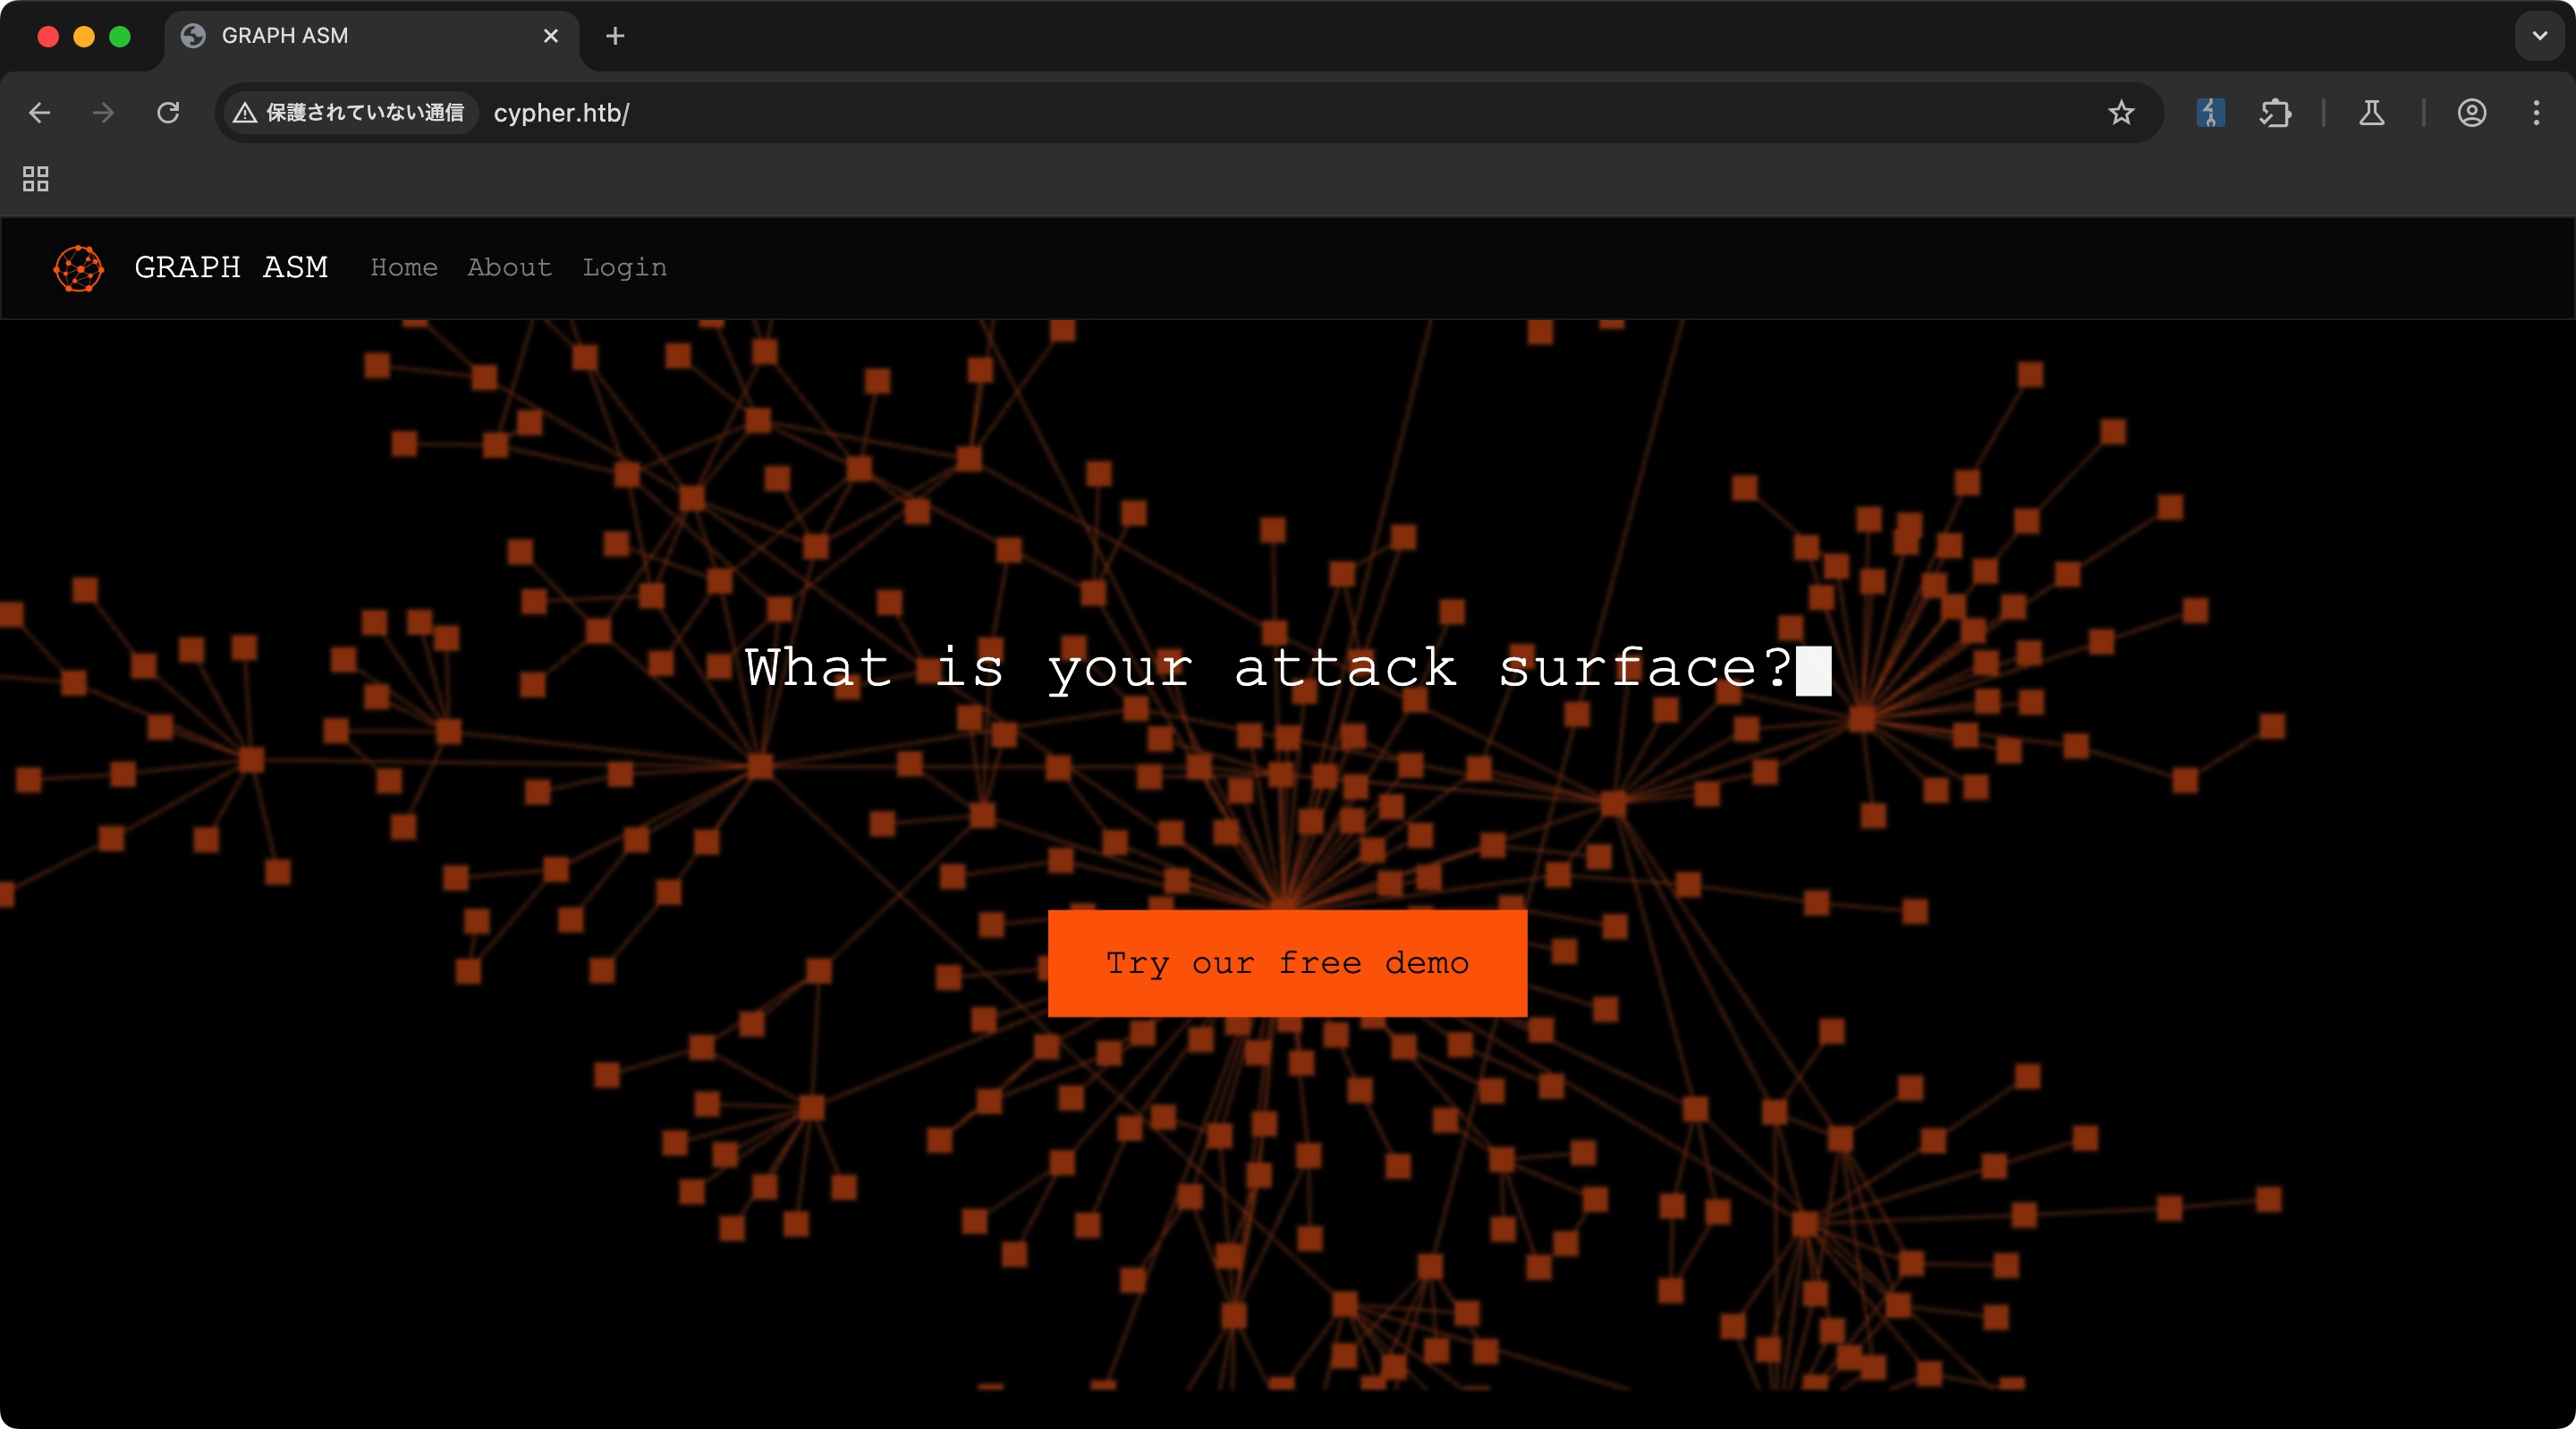This screenshot has width=2576, height=1429.
Task: Open Chrome three-dot menu
Action: pyautogui.click(x=2536, y=113)
